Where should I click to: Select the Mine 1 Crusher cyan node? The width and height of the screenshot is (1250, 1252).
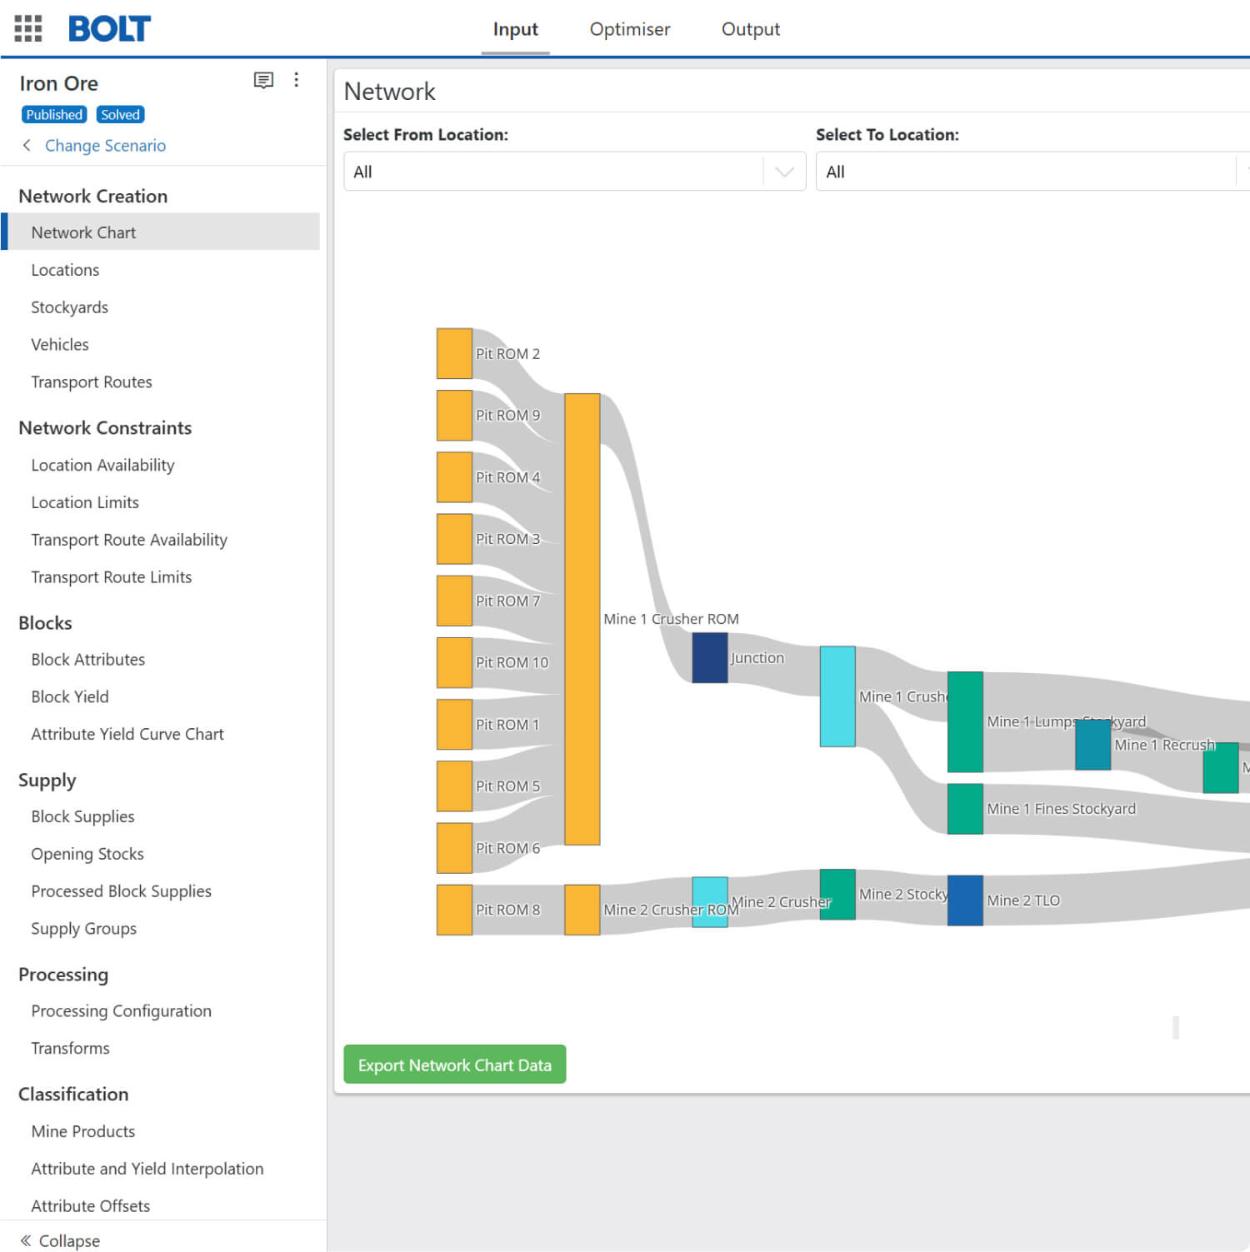(x=838, y=696)
